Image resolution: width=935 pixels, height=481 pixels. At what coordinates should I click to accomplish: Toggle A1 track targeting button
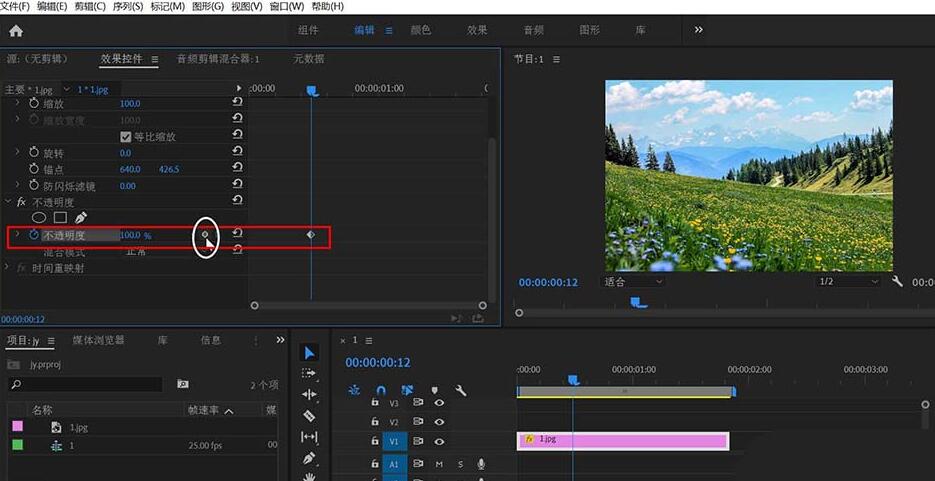[x=394, y=464]
